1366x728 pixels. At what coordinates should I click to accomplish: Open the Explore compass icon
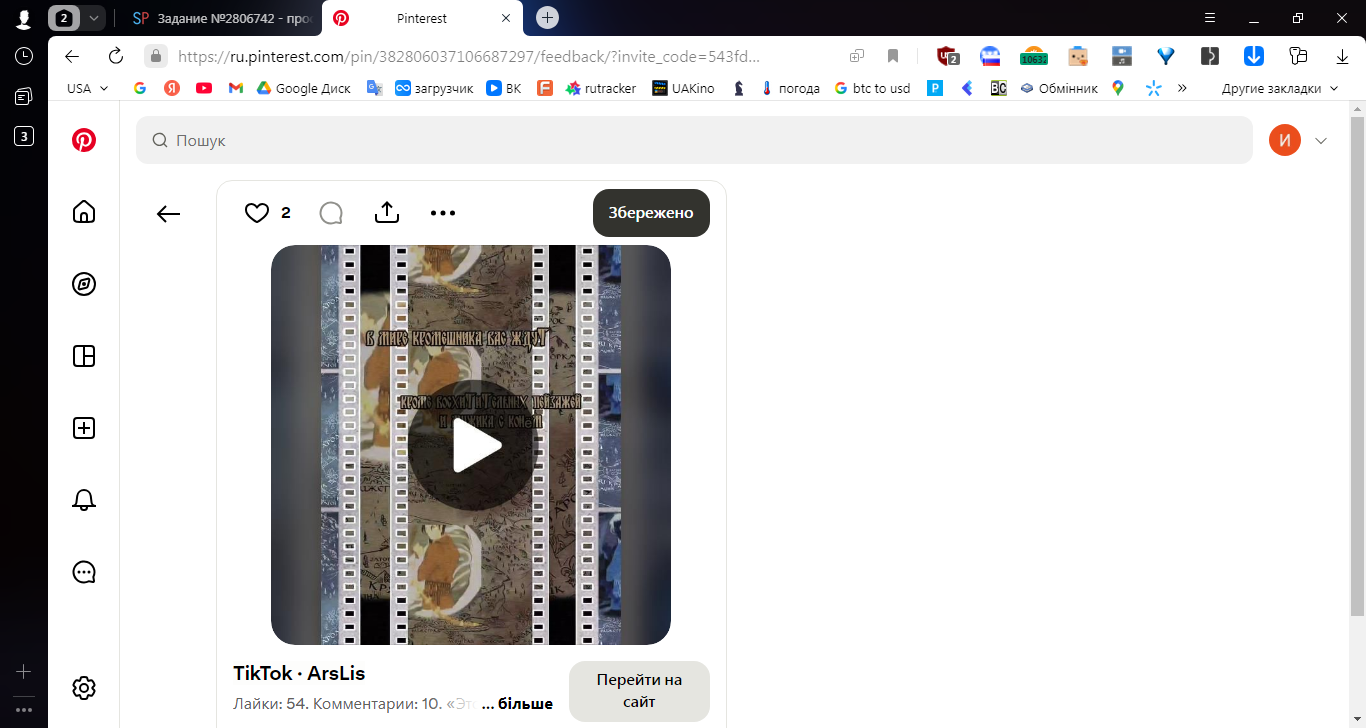[x=84, y=284]
